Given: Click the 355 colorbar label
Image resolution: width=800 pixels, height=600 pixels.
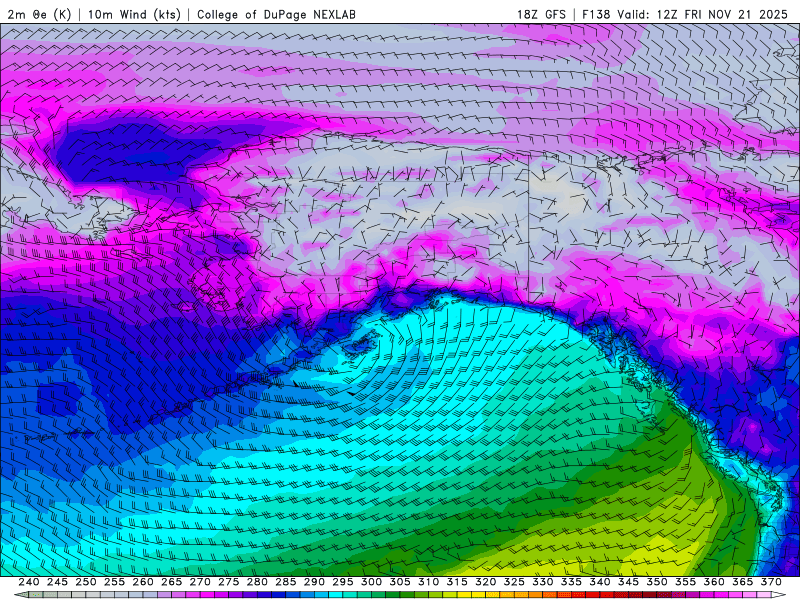Looking at the screenshot, I should pos(686,582).
